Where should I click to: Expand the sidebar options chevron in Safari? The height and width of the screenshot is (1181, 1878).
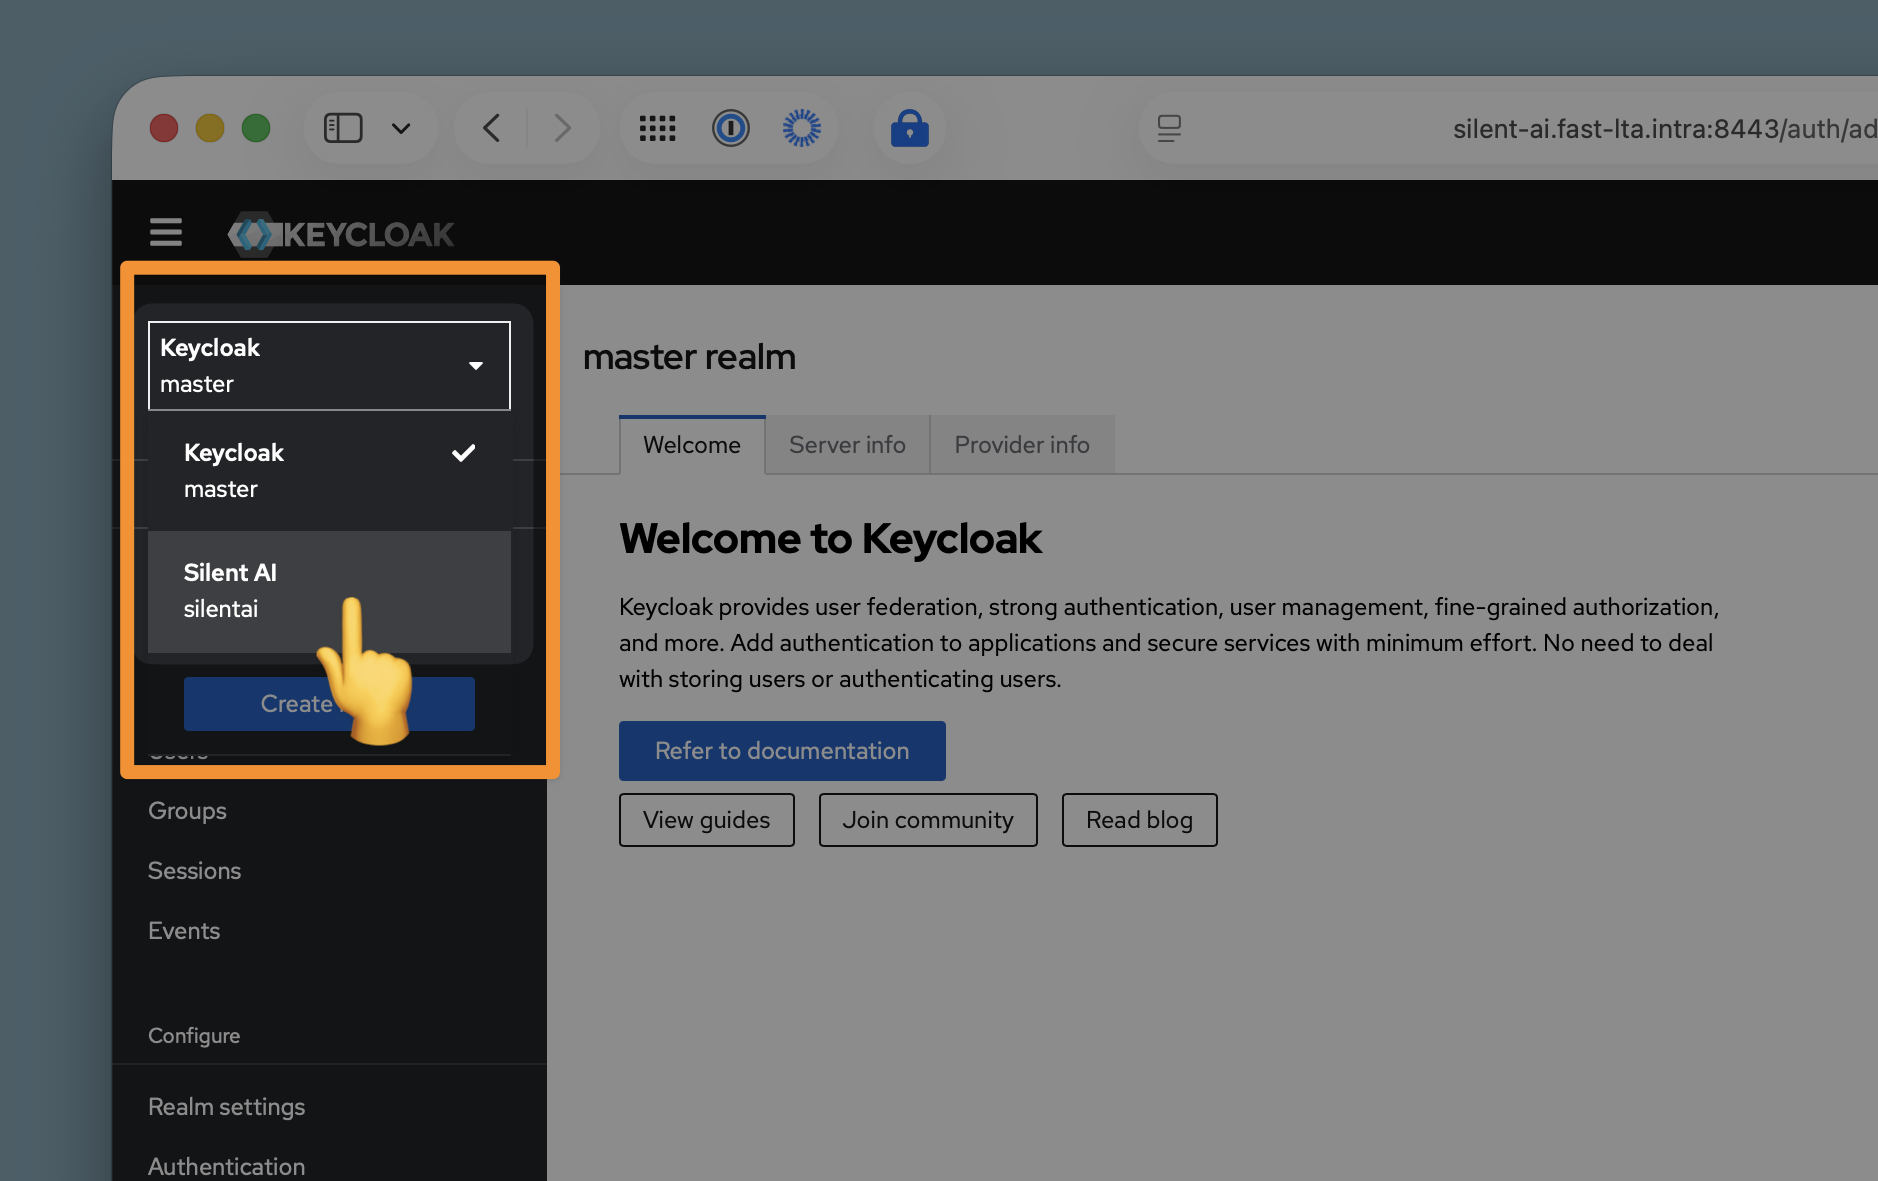[401, 128]
